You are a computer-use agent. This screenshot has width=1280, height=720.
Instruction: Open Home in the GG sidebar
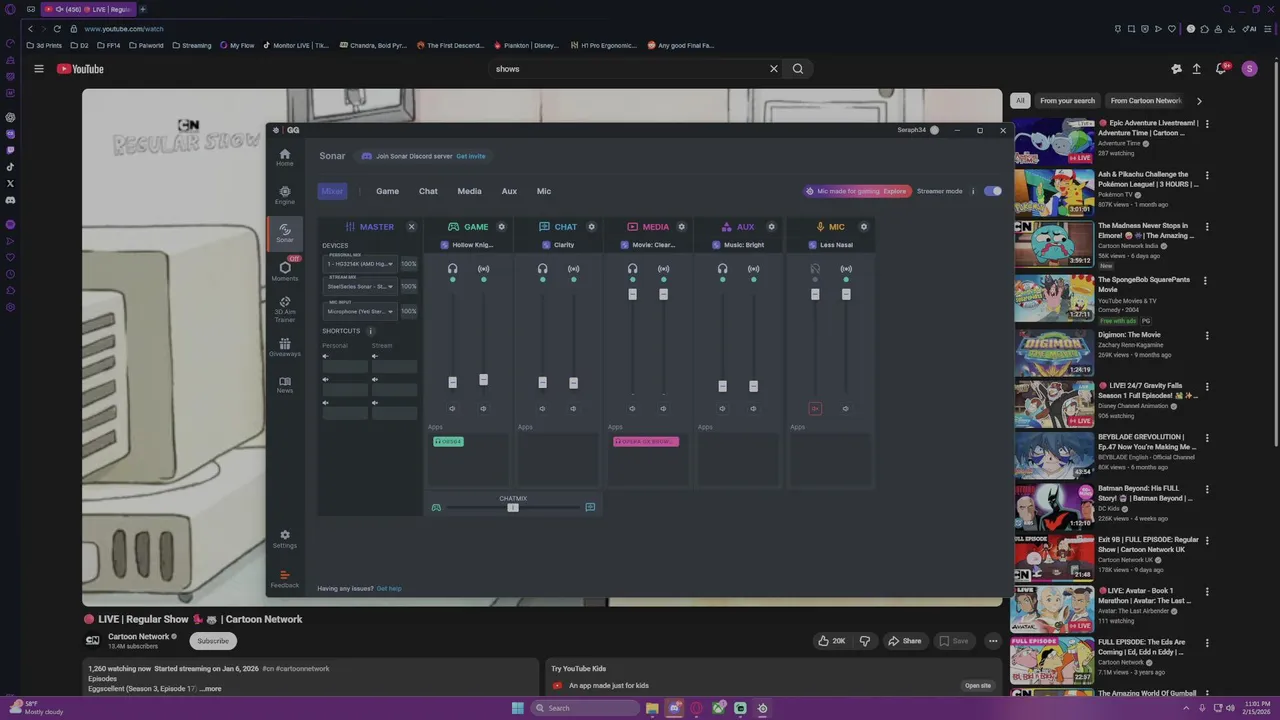285,157
